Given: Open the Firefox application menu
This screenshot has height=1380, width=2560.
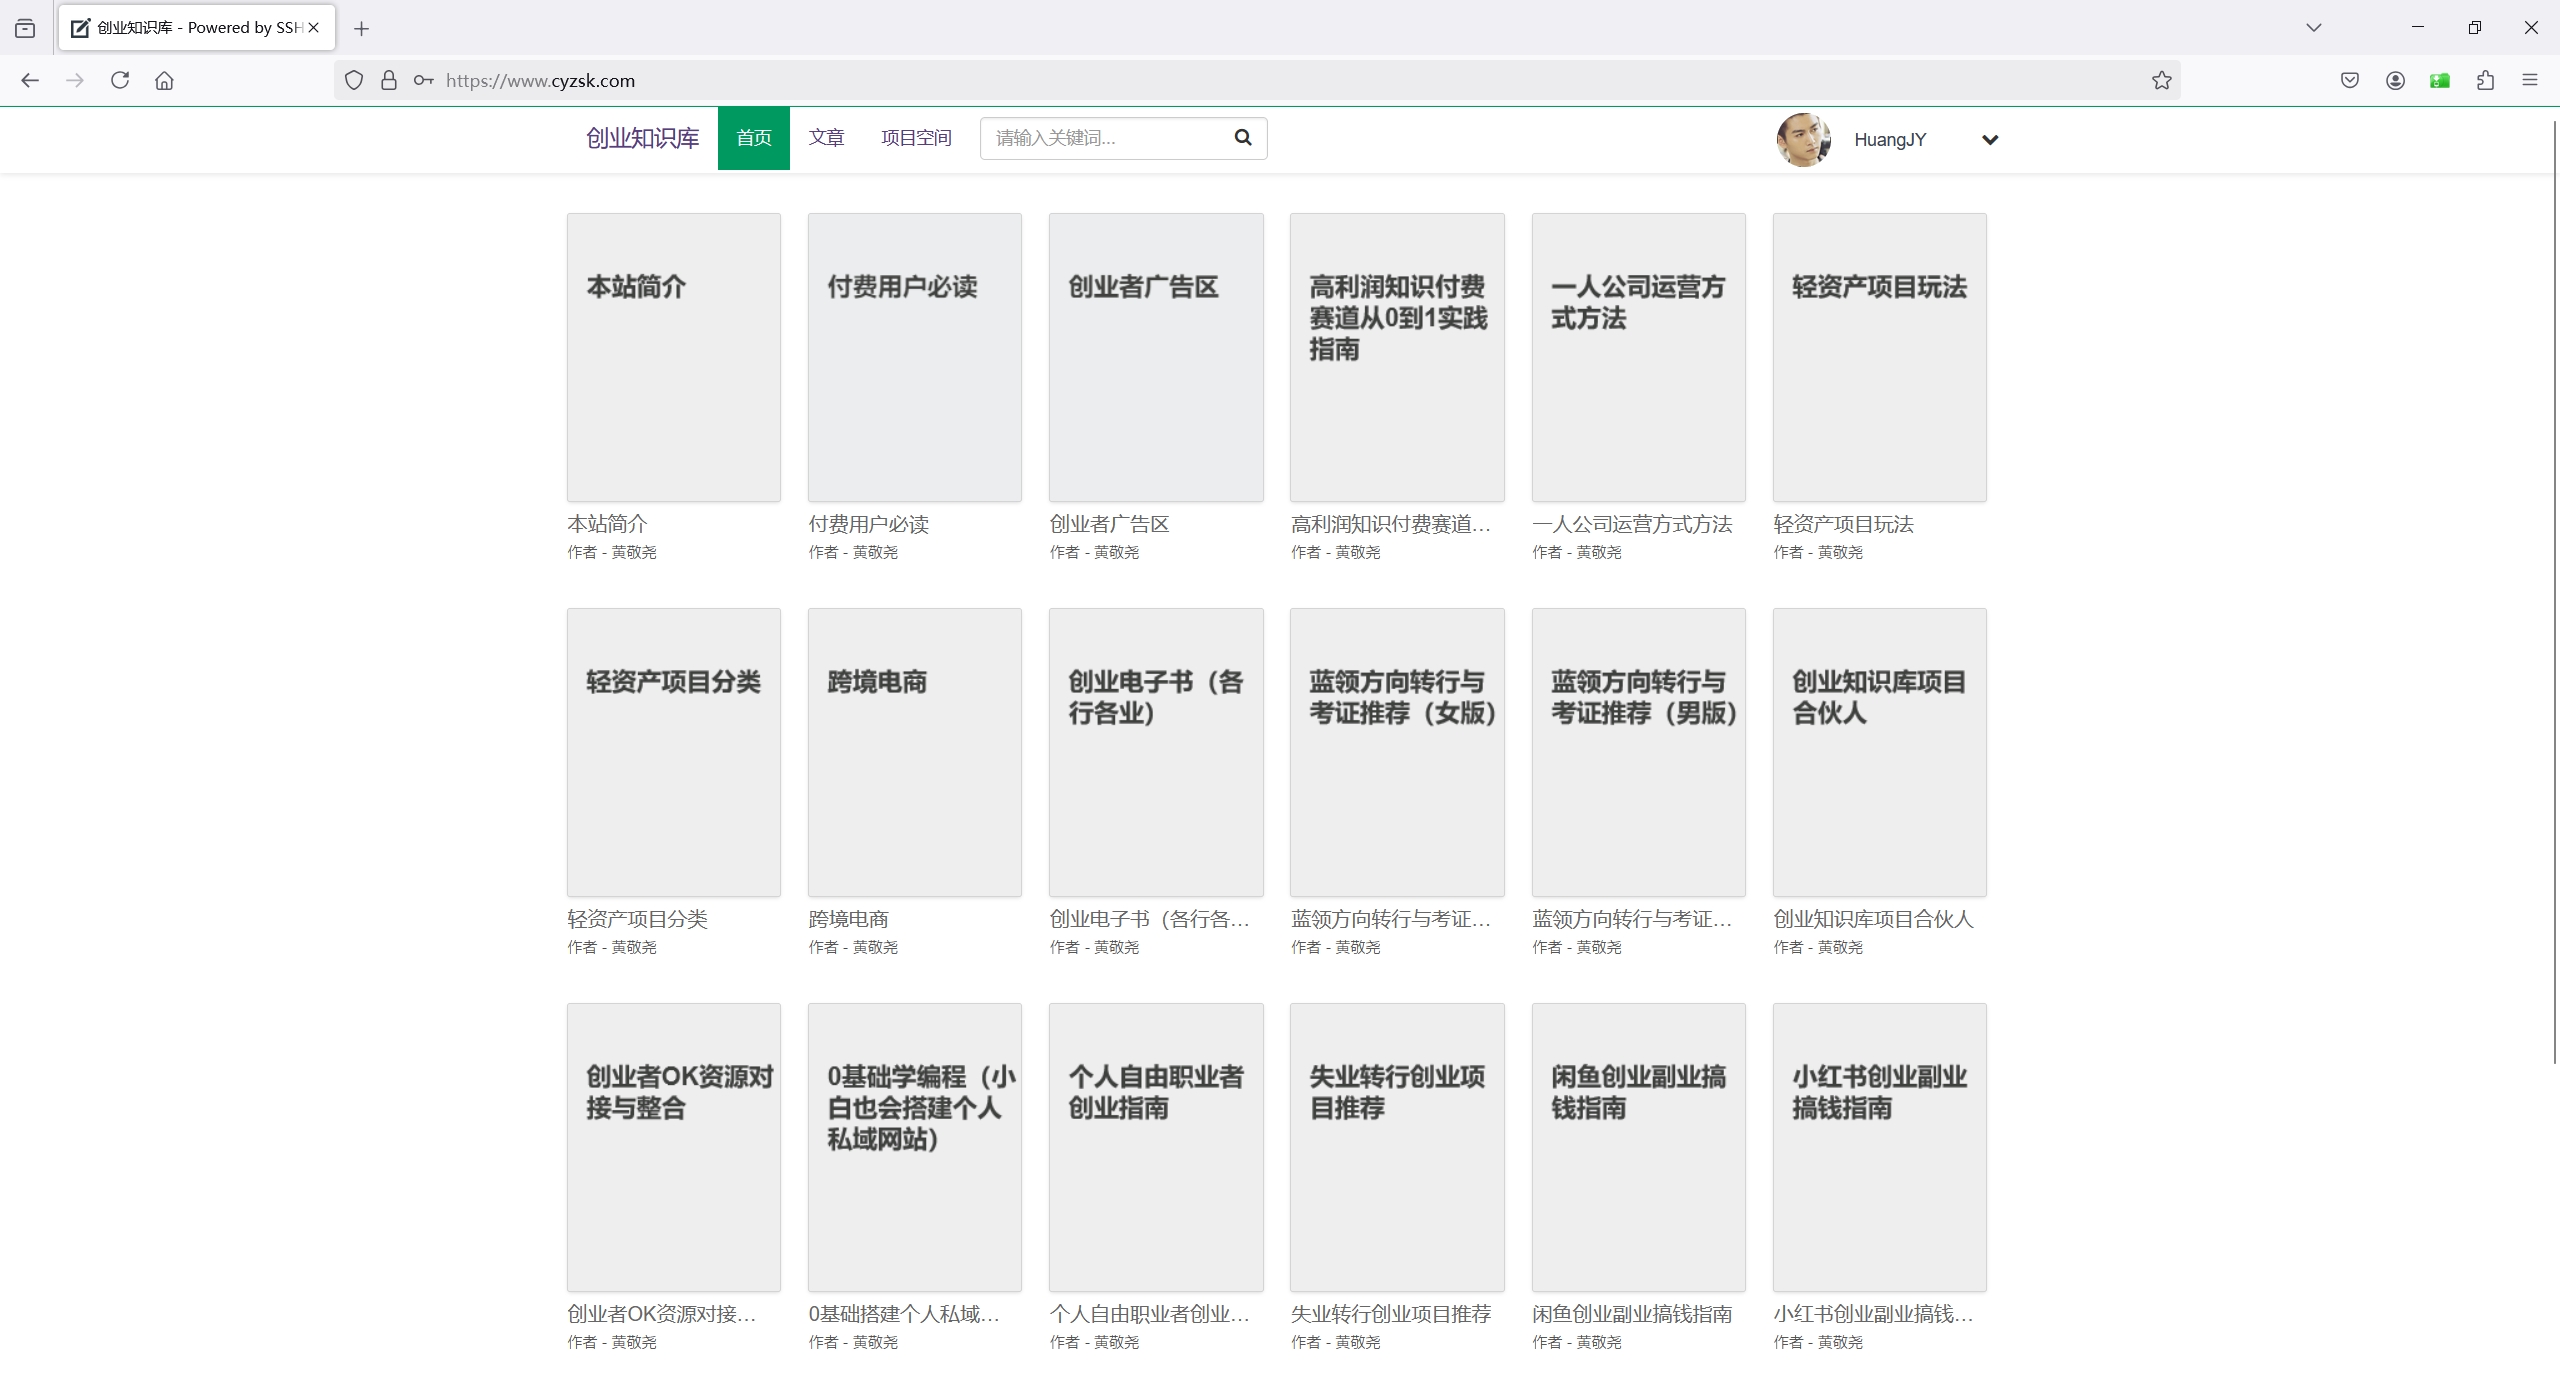Looking at the screenshot, I should pyautogui.click(x=2530, y=80).
